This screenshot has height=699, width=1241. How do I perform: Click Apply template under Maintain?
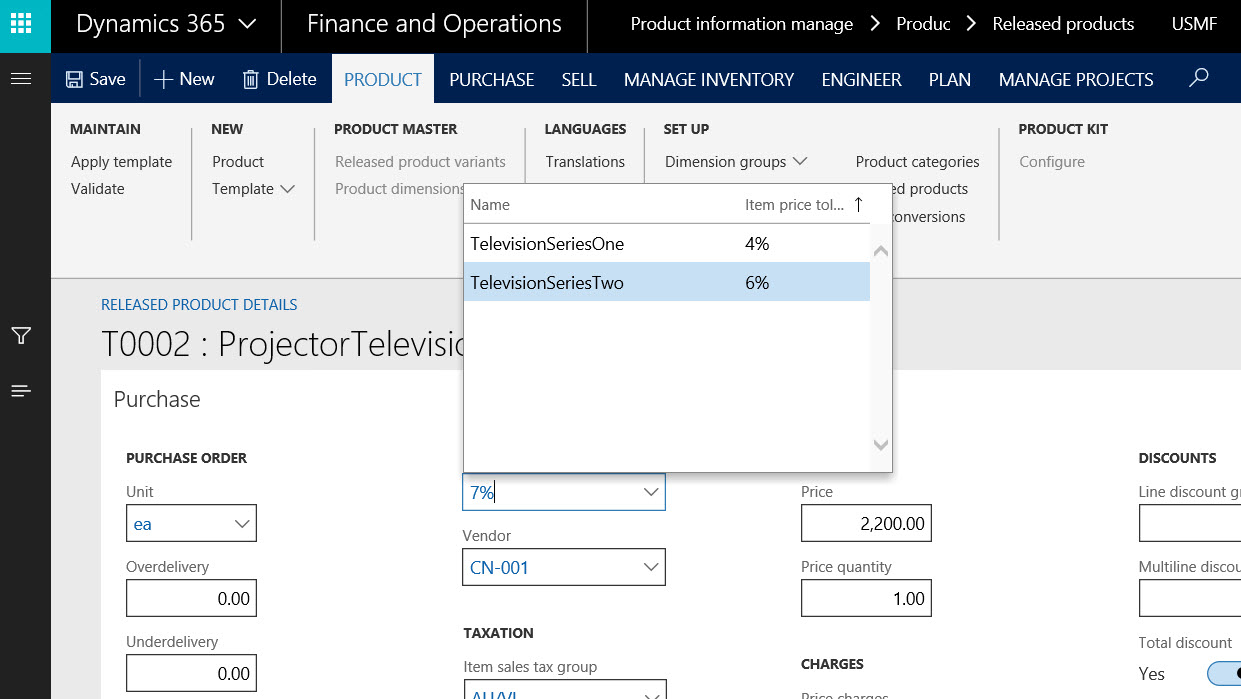tap(121, 162)
